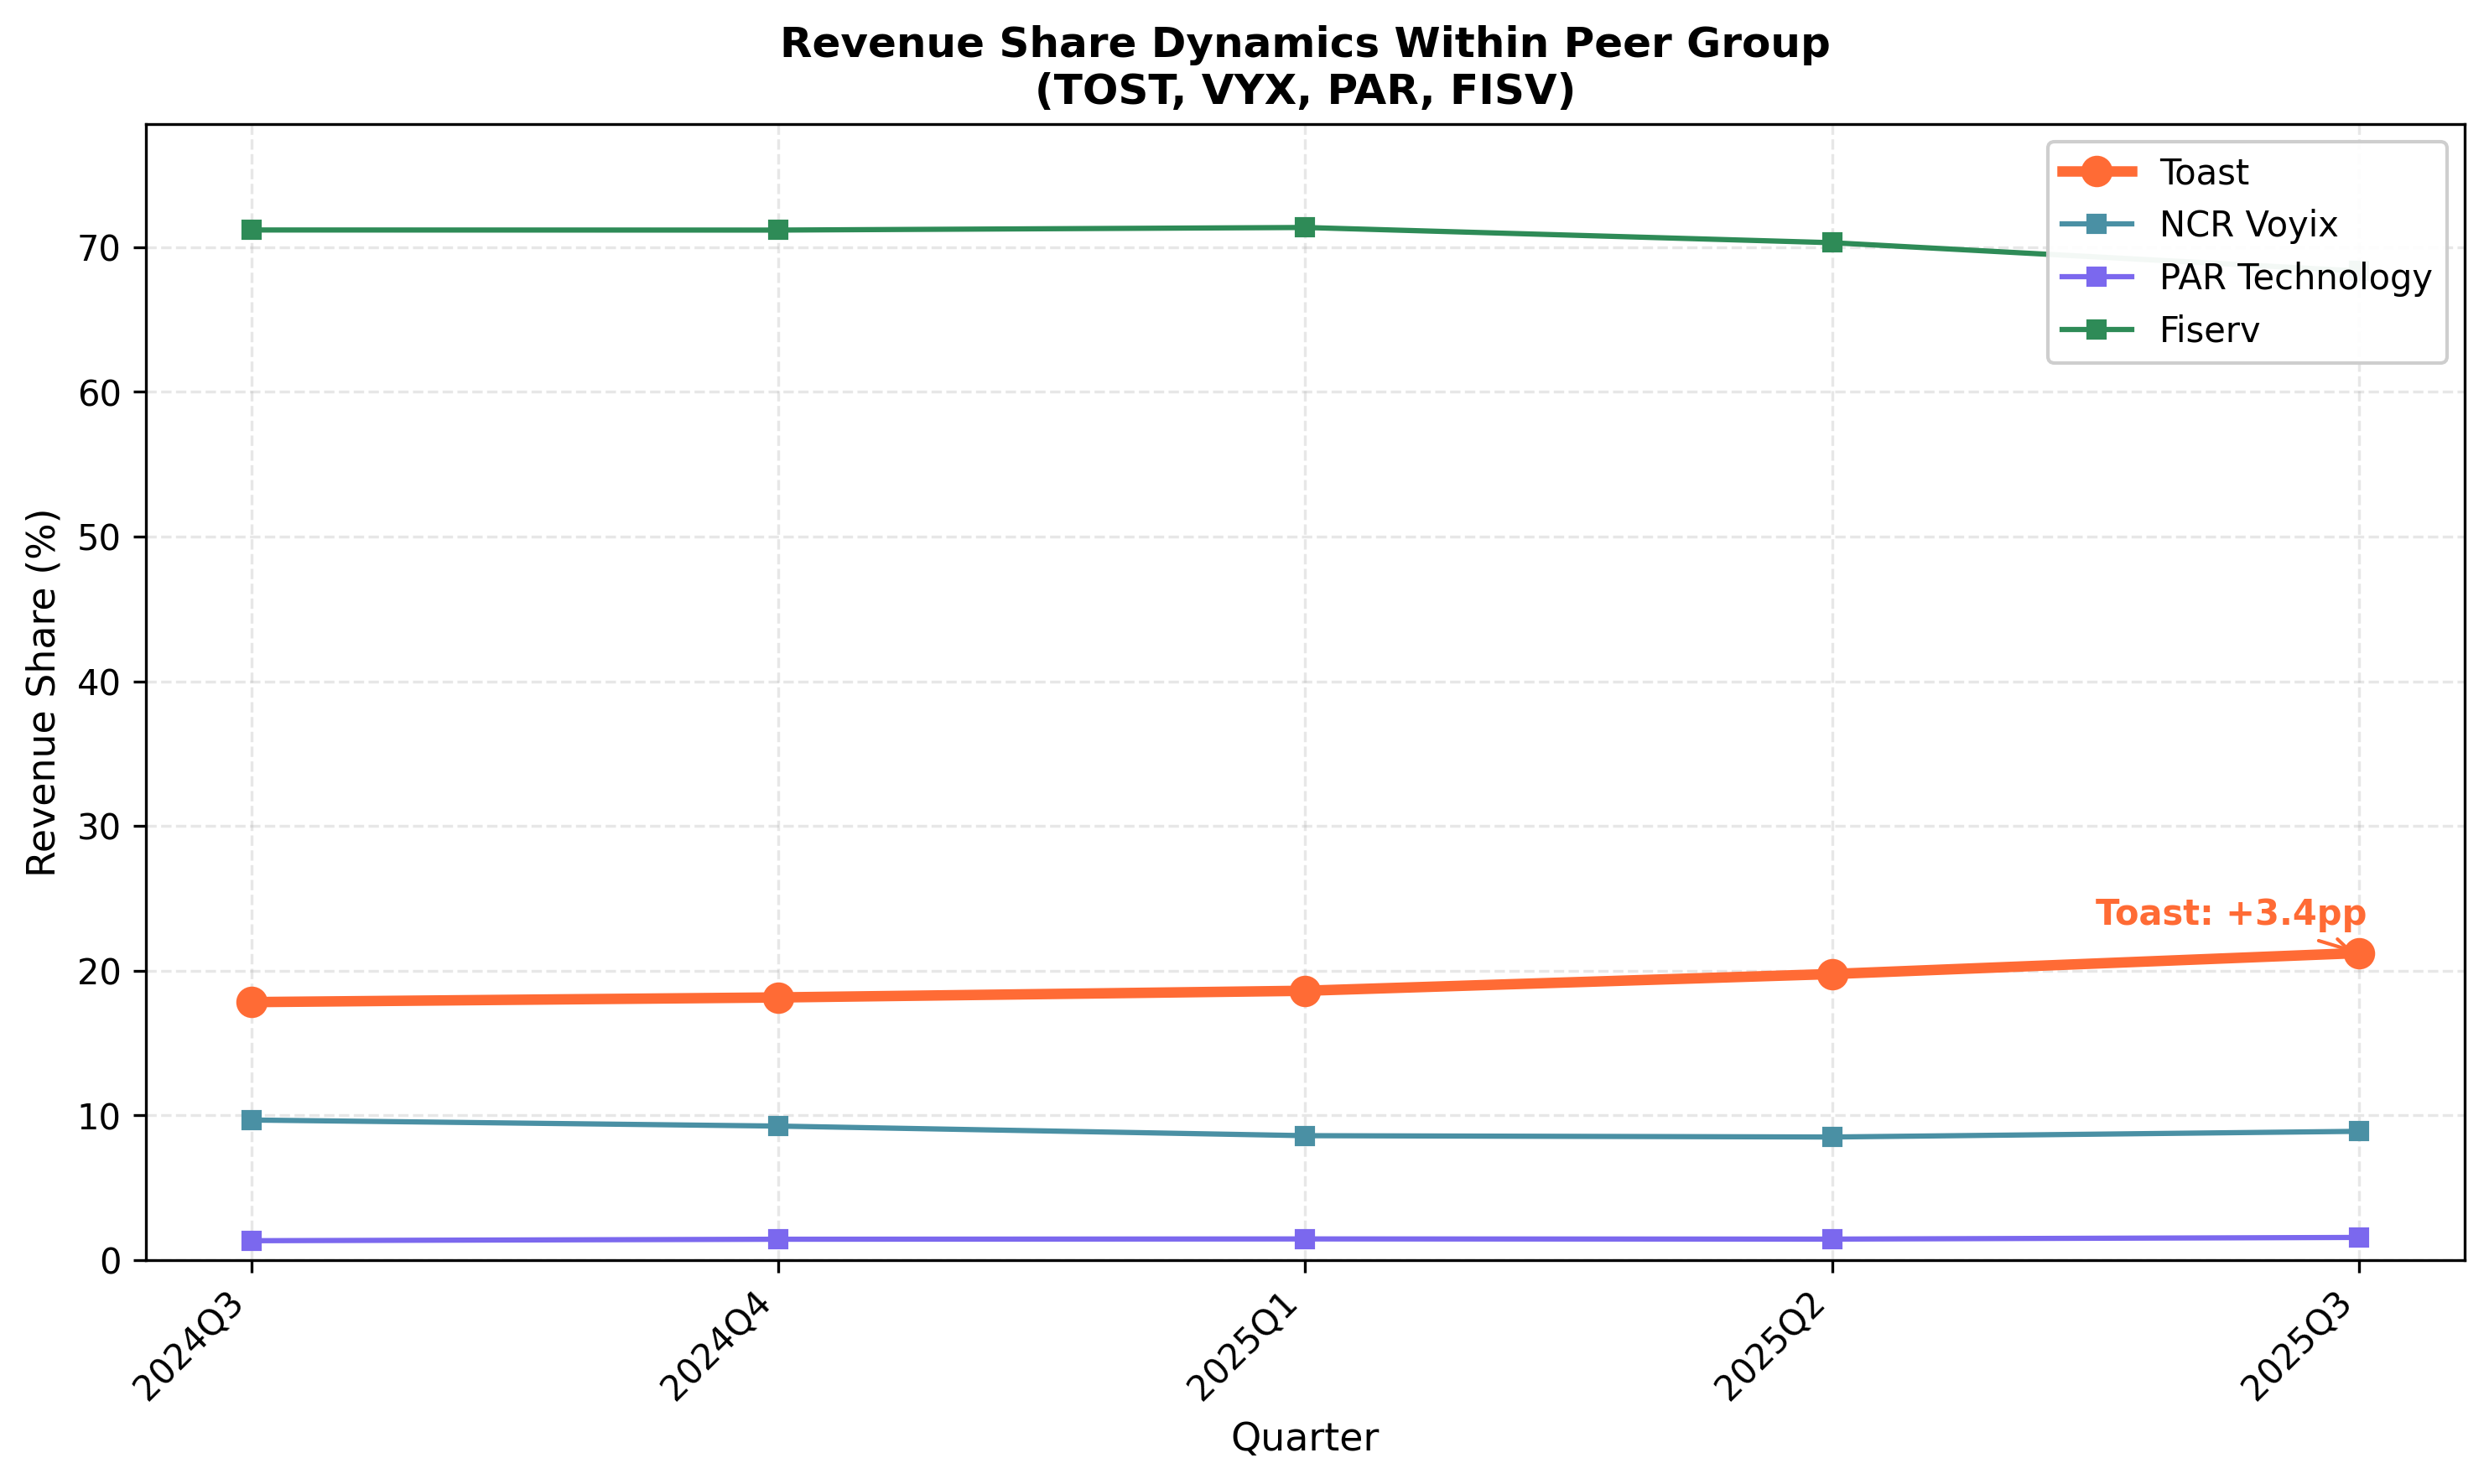Click the PAR Technology marker at 2024Q4
2489x1484 pixels.
(x=778, y=1239)
